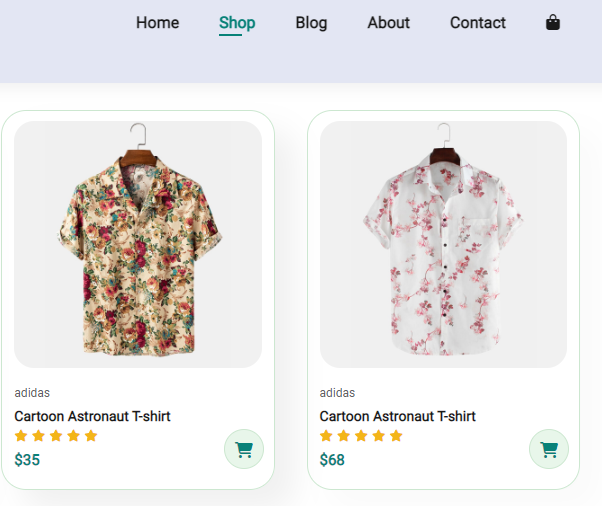The width and height of the screenshot is (602, 506).
Task: Open the Blog page
Action: tap(311, 23)
